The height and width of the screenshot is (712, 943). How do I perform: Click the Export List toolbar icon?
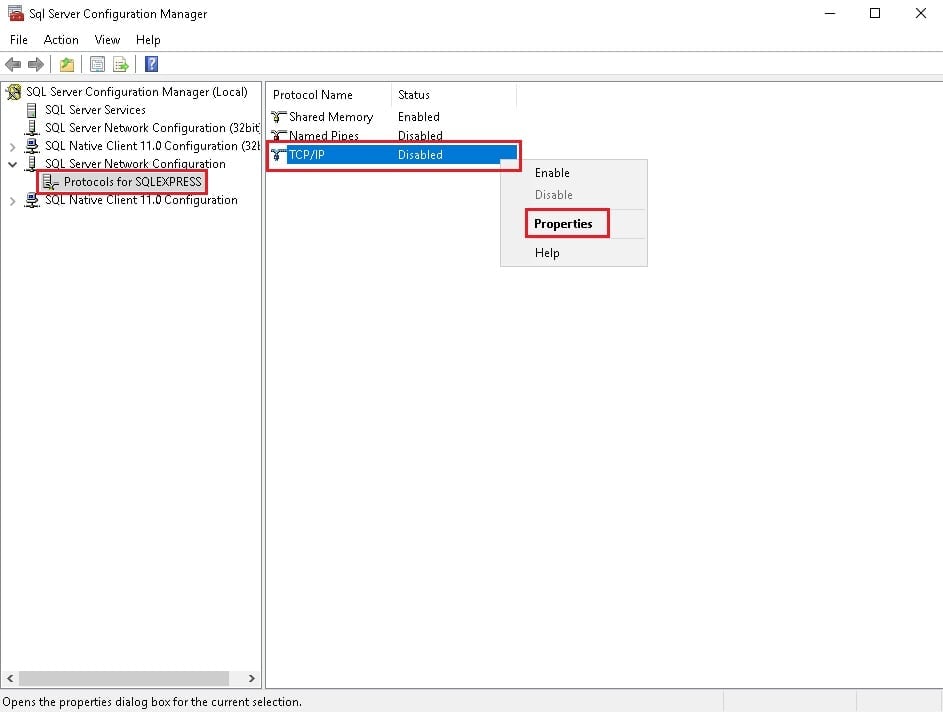tap(121, 64)
